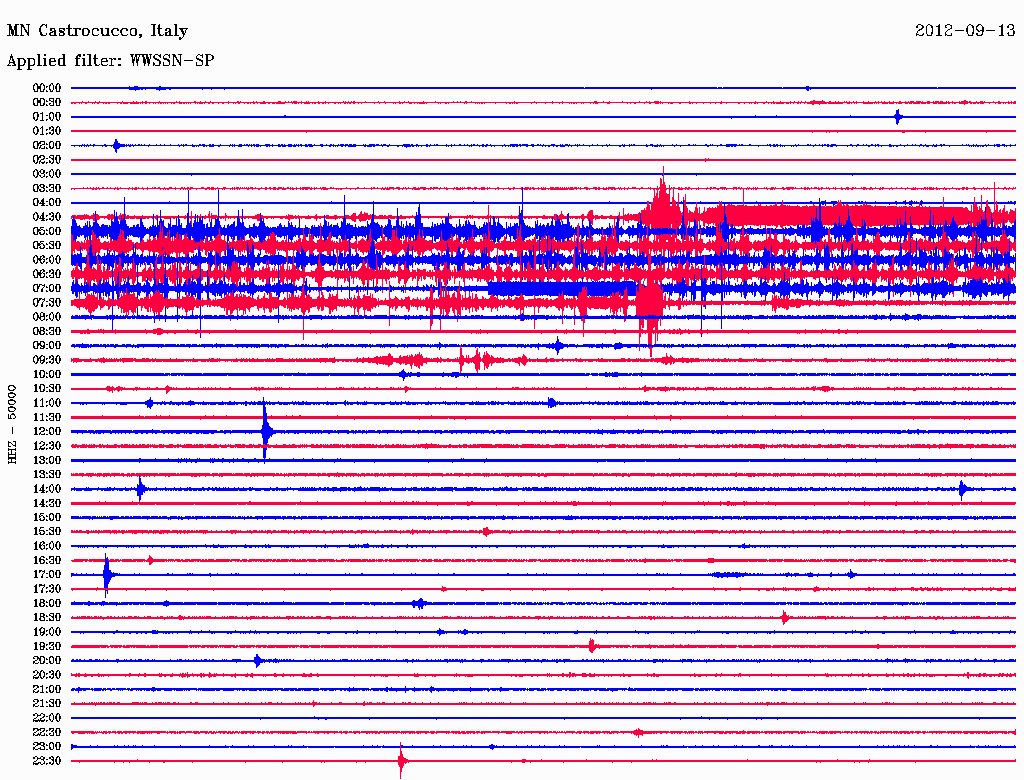The width and height of the screenshot is (1024, 780).
Task: Click the blue spike on the 20:00 trace
Action: coord(257,661)
